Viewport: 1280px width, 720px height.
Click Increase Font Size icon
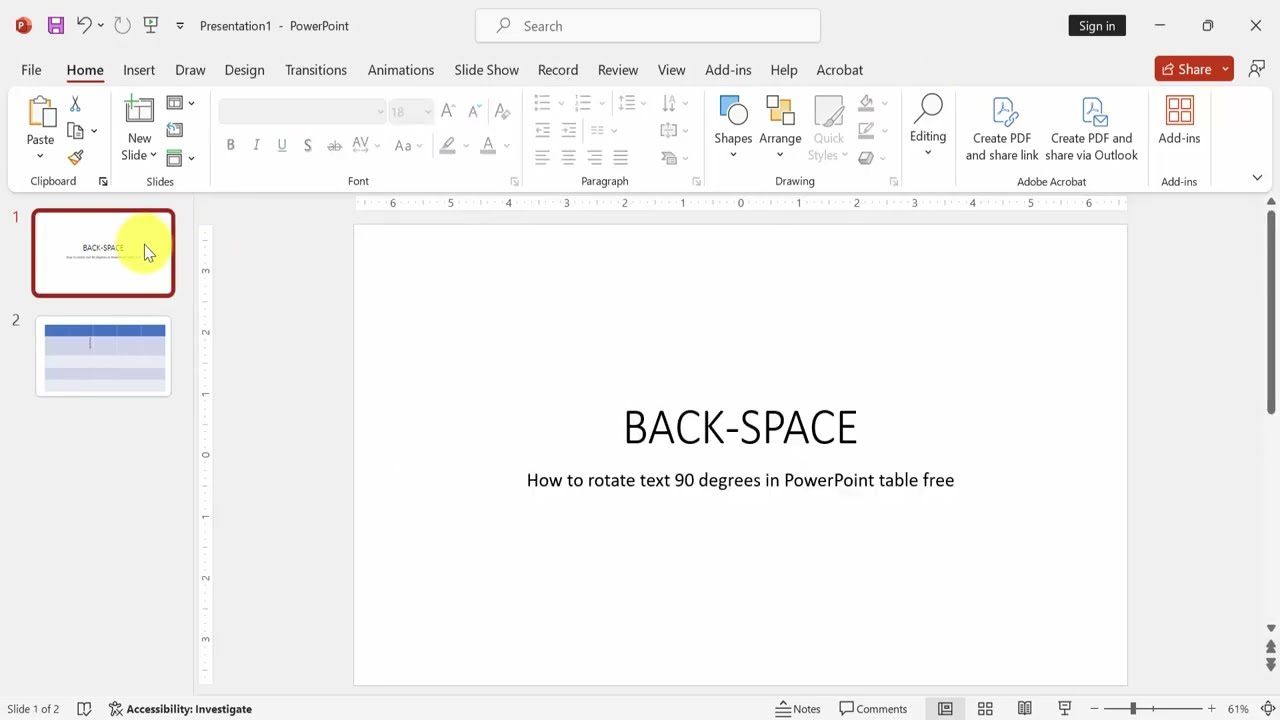[x=448, y=111]
